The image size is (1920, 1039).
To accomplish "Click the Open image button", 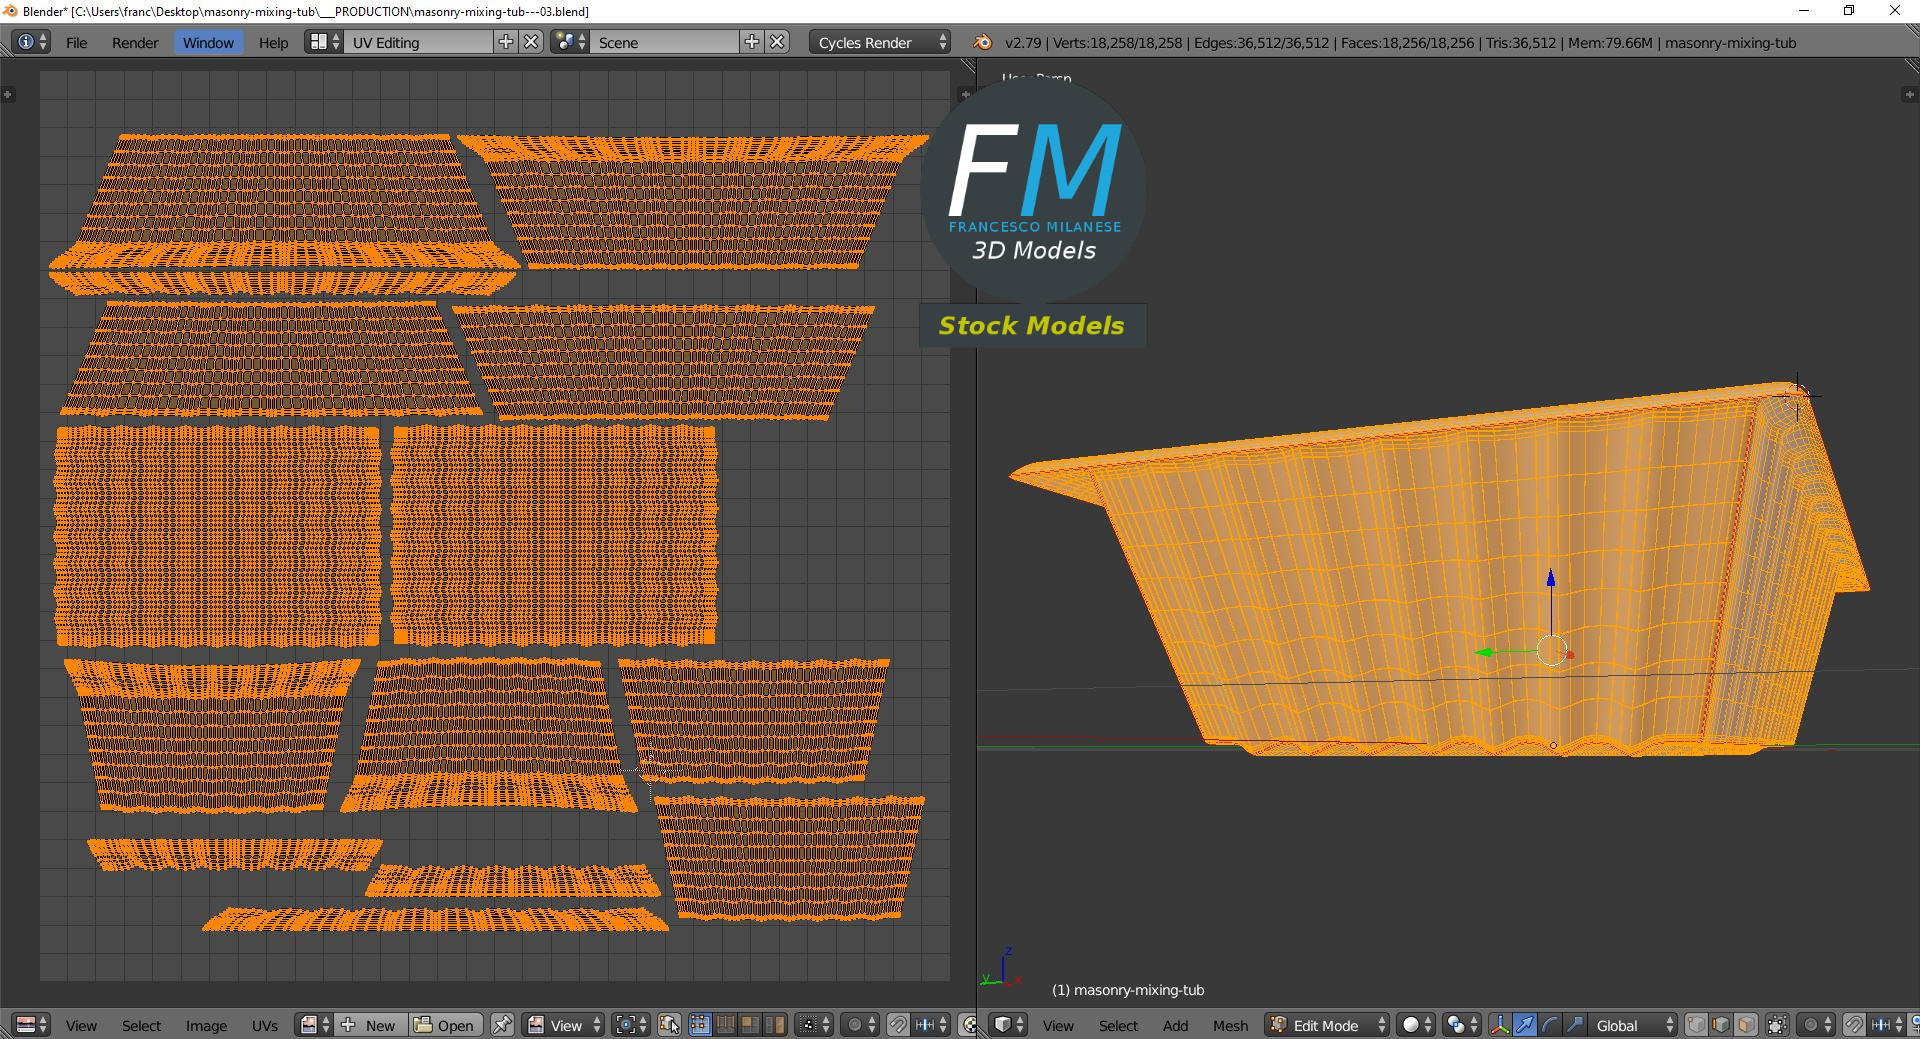I will coord(445,1025).
